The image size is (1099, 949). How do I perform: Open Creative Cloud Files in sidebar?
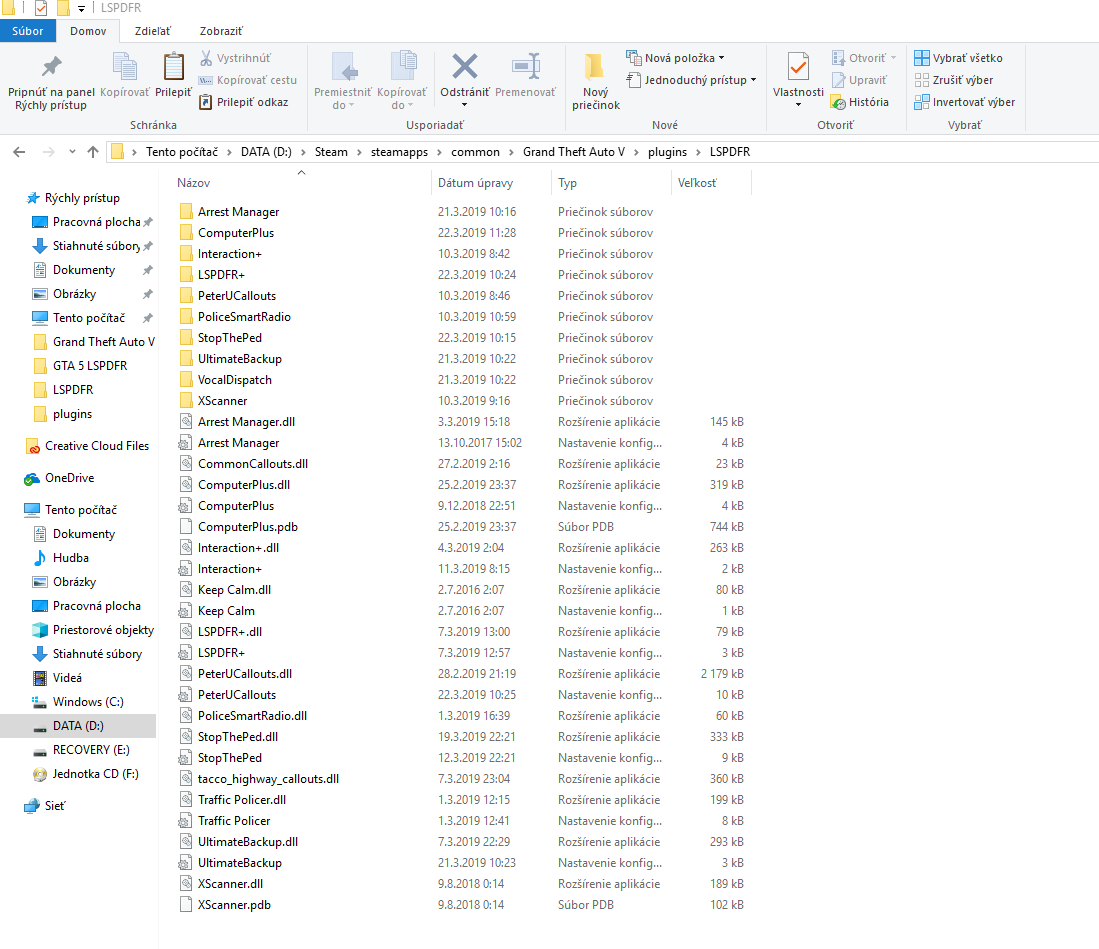pyautogui.click(x=97, y=446)
